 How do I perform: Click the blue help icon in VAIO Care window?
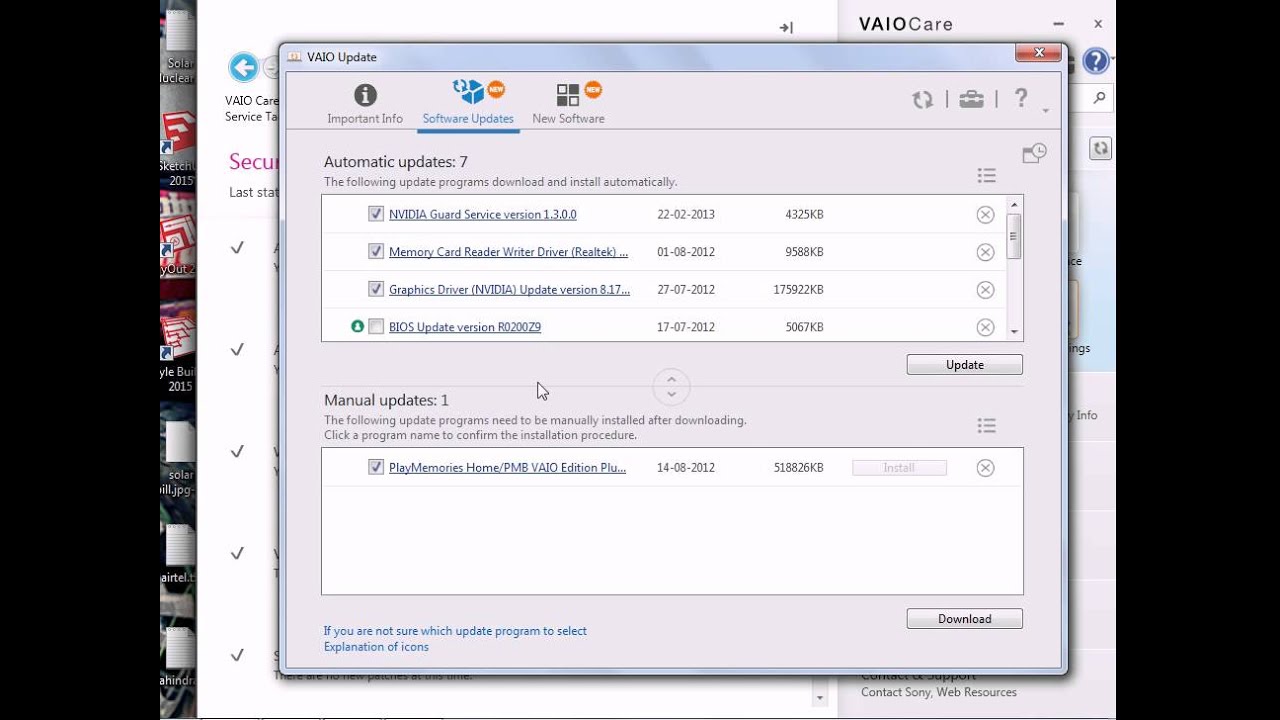pos(1096,62)
